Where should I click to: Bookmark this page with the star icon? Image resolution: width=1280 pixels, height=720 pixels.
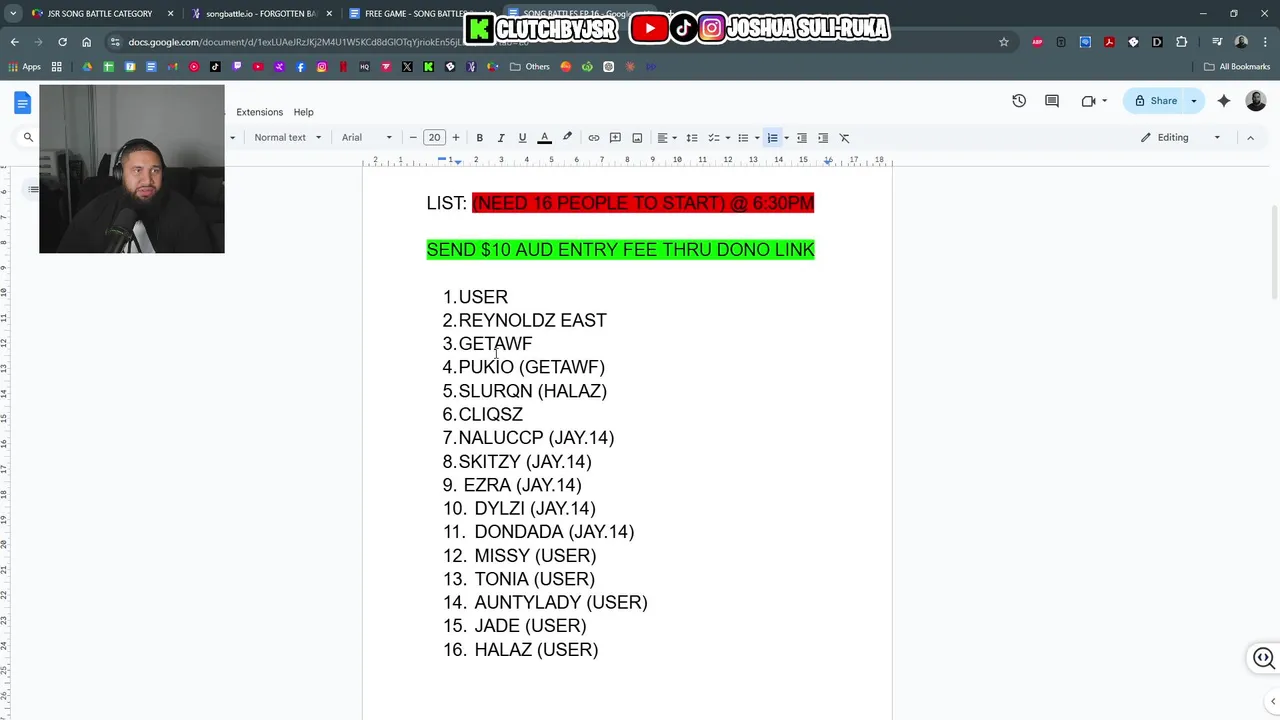1004,42
